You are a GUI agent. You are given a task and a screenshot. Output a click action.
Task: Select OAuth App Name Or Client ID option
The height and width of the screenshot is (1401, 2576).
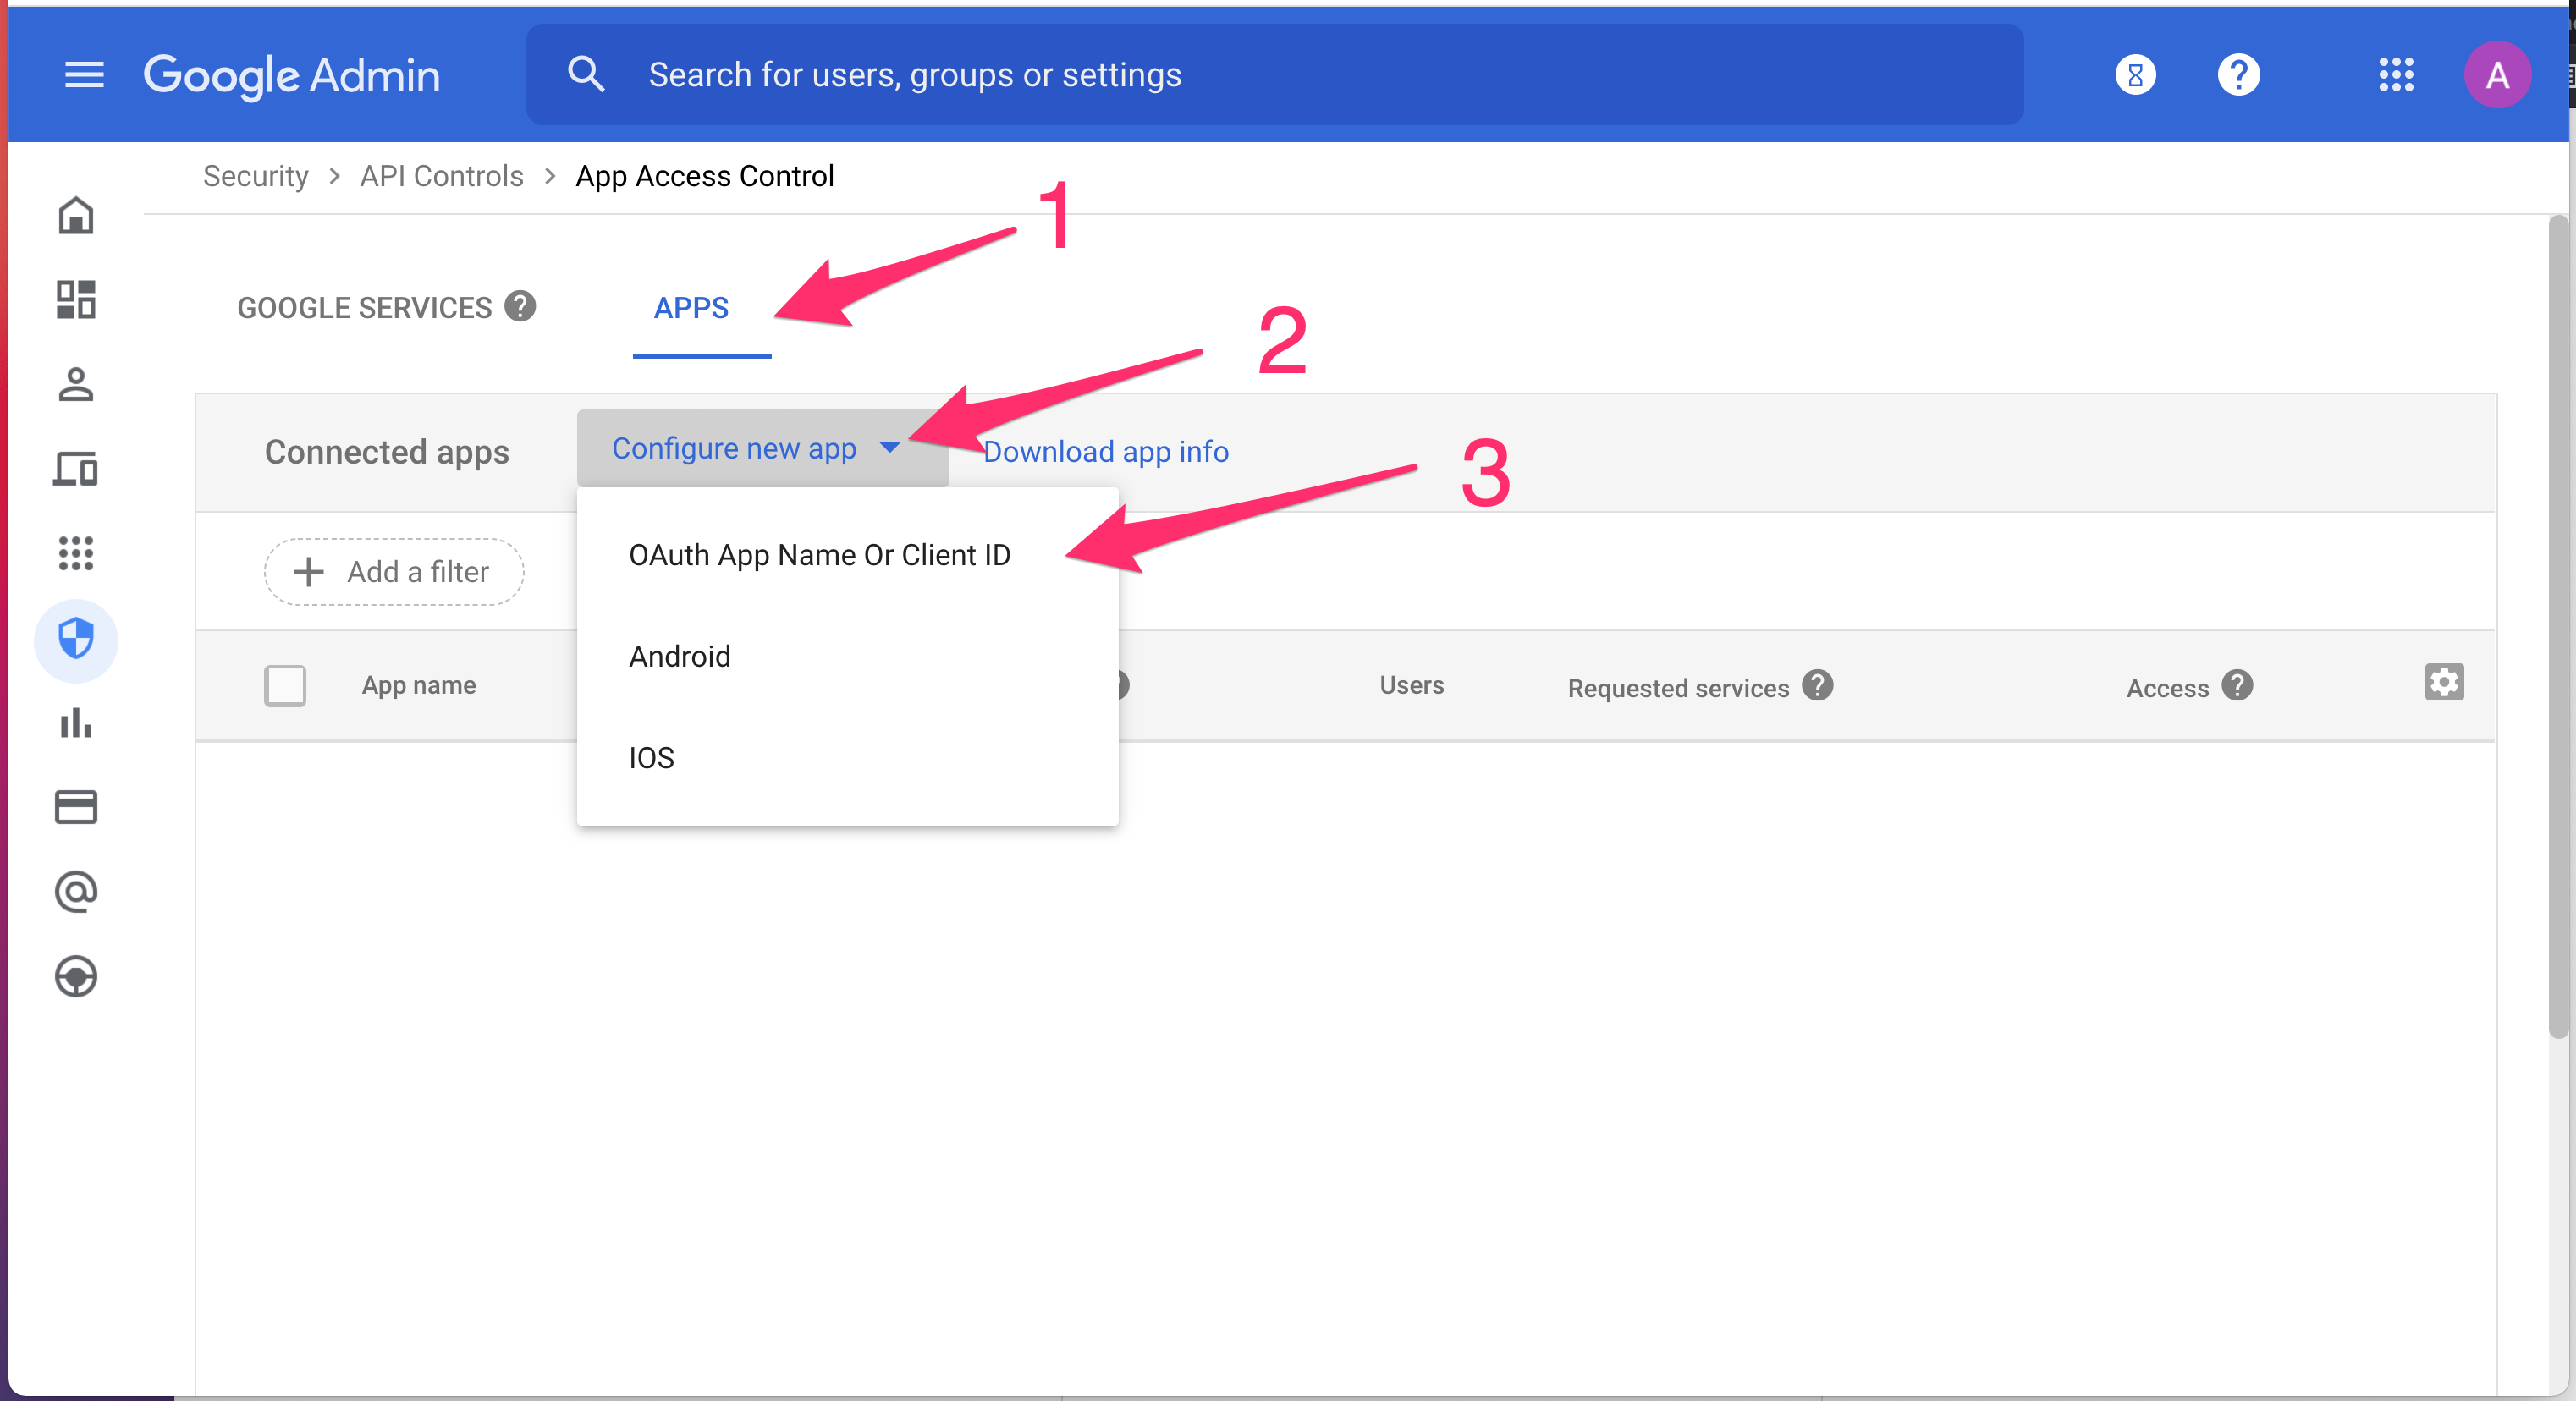tap(820, 555)
